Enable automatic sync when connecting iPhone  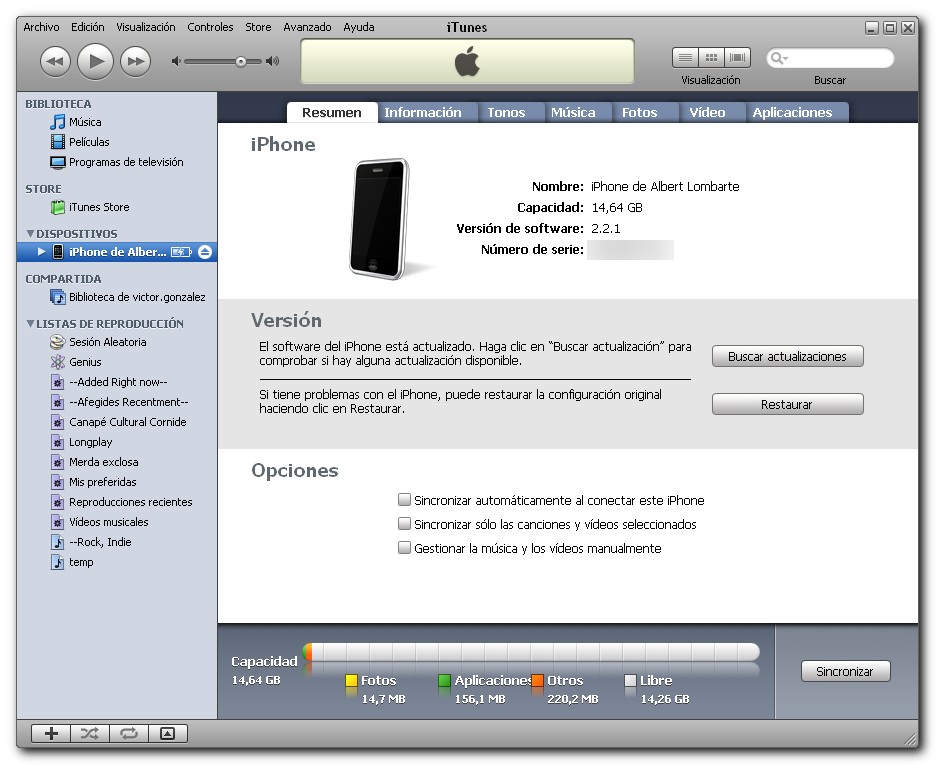click(404, 499)
